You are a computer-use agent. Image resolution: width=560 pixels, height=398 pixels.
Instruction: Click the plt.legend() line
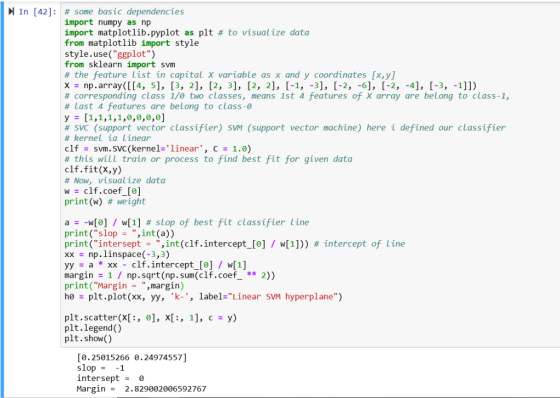pos(93,328)
